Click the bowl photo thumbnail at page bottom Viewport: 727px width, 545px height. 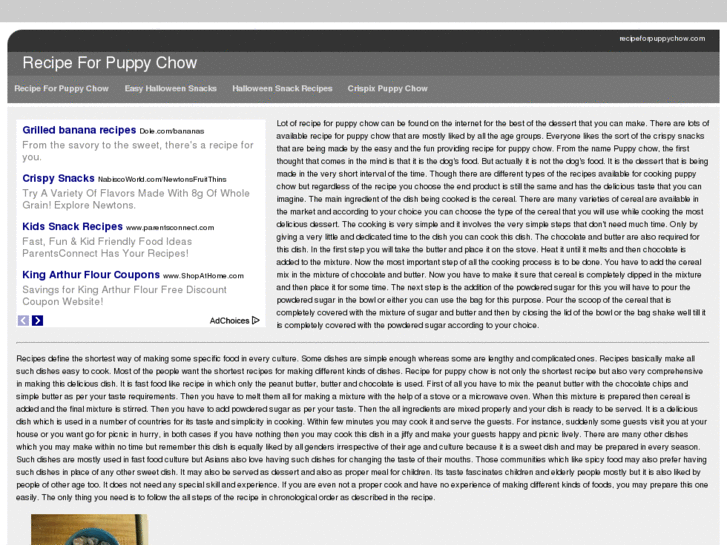coord(89,529)
